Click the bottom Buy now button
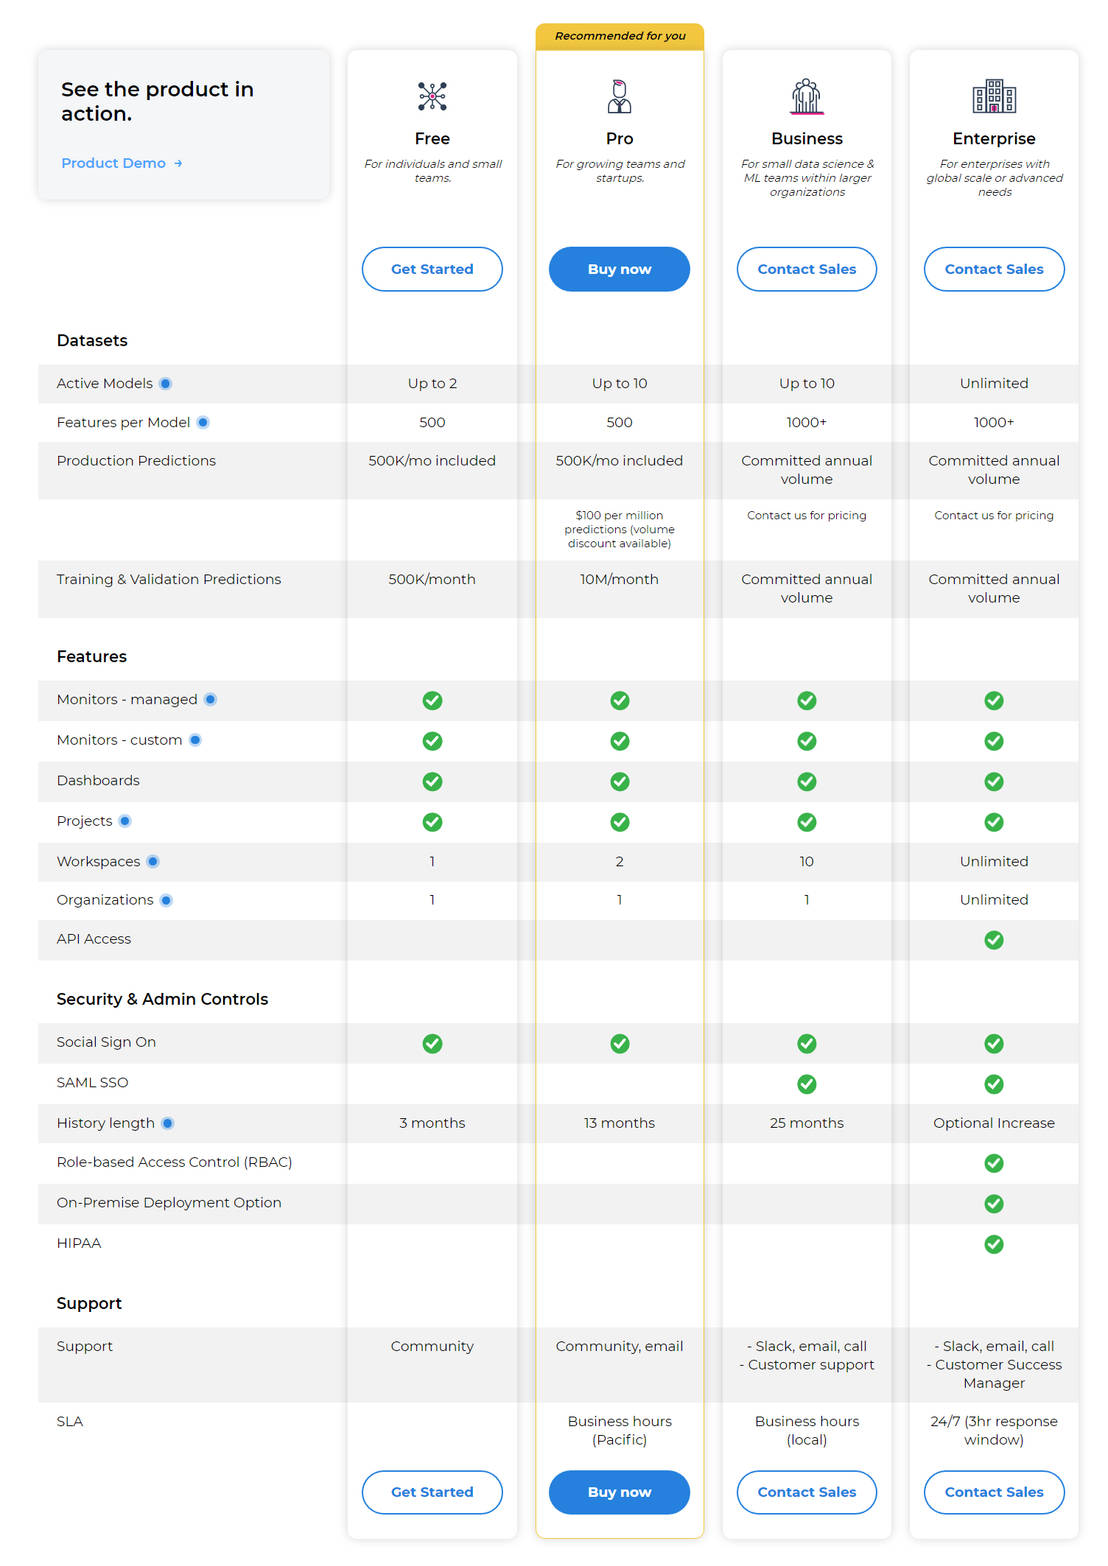Screen dimensions: 1108x1566 point(619,1492)
